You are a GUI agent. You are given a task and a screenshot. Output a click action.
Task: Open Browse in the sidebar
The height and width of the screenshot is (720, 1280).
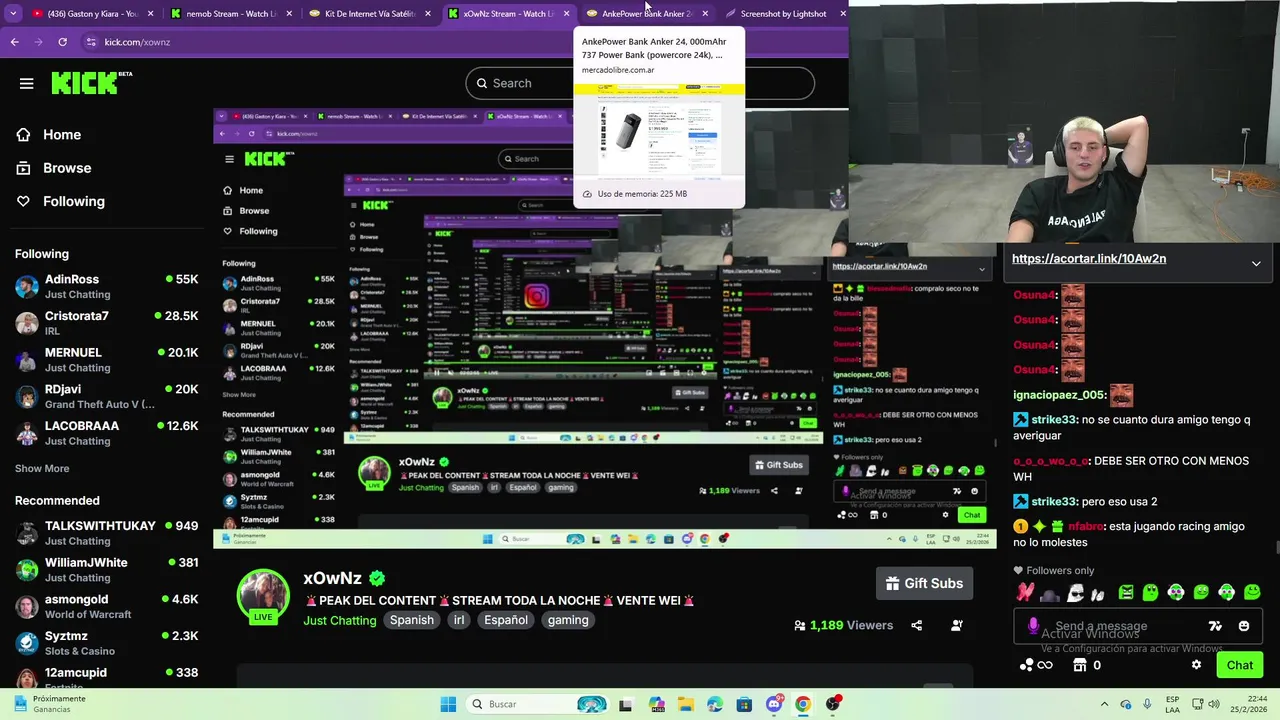[67, 168]
